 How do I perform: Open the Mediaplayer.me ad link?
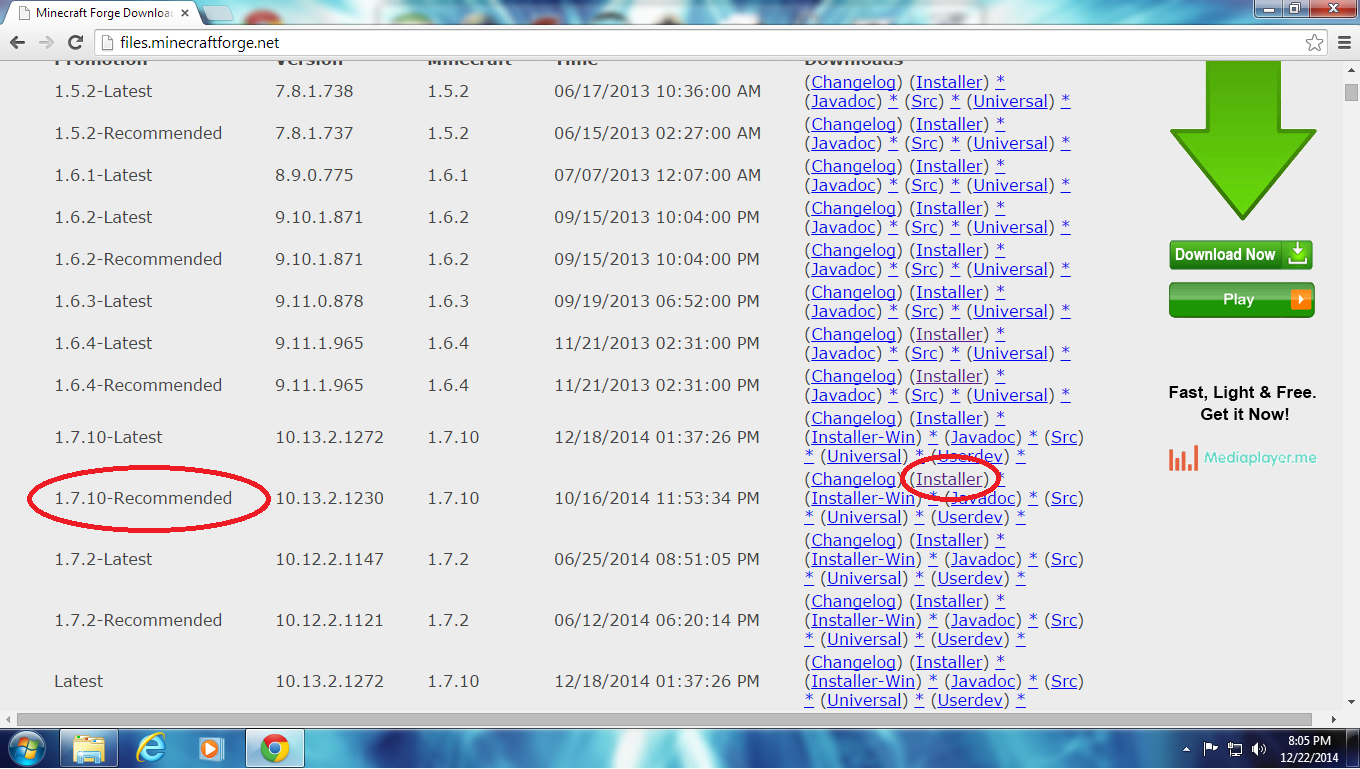1242,458
